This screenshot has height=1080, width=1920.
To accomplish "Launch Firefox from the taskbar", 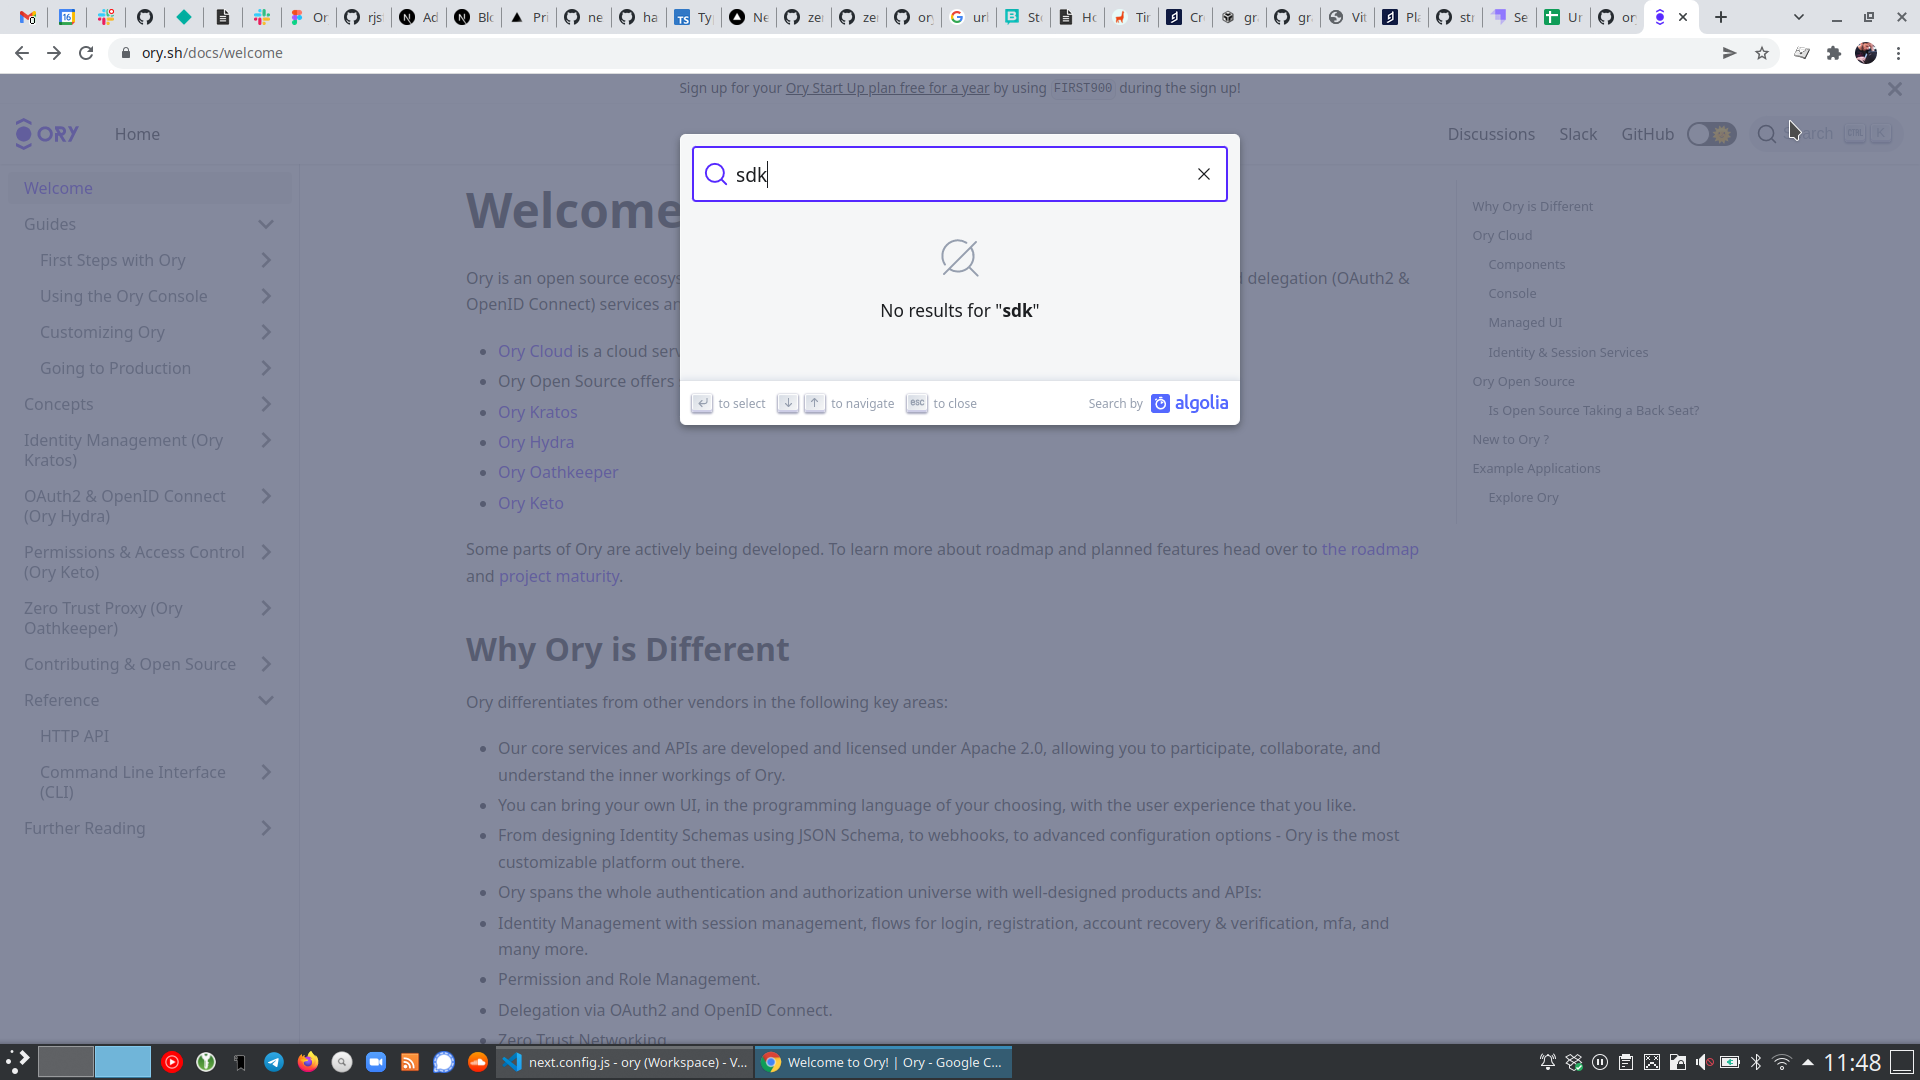I will (x=307, y=1062).
